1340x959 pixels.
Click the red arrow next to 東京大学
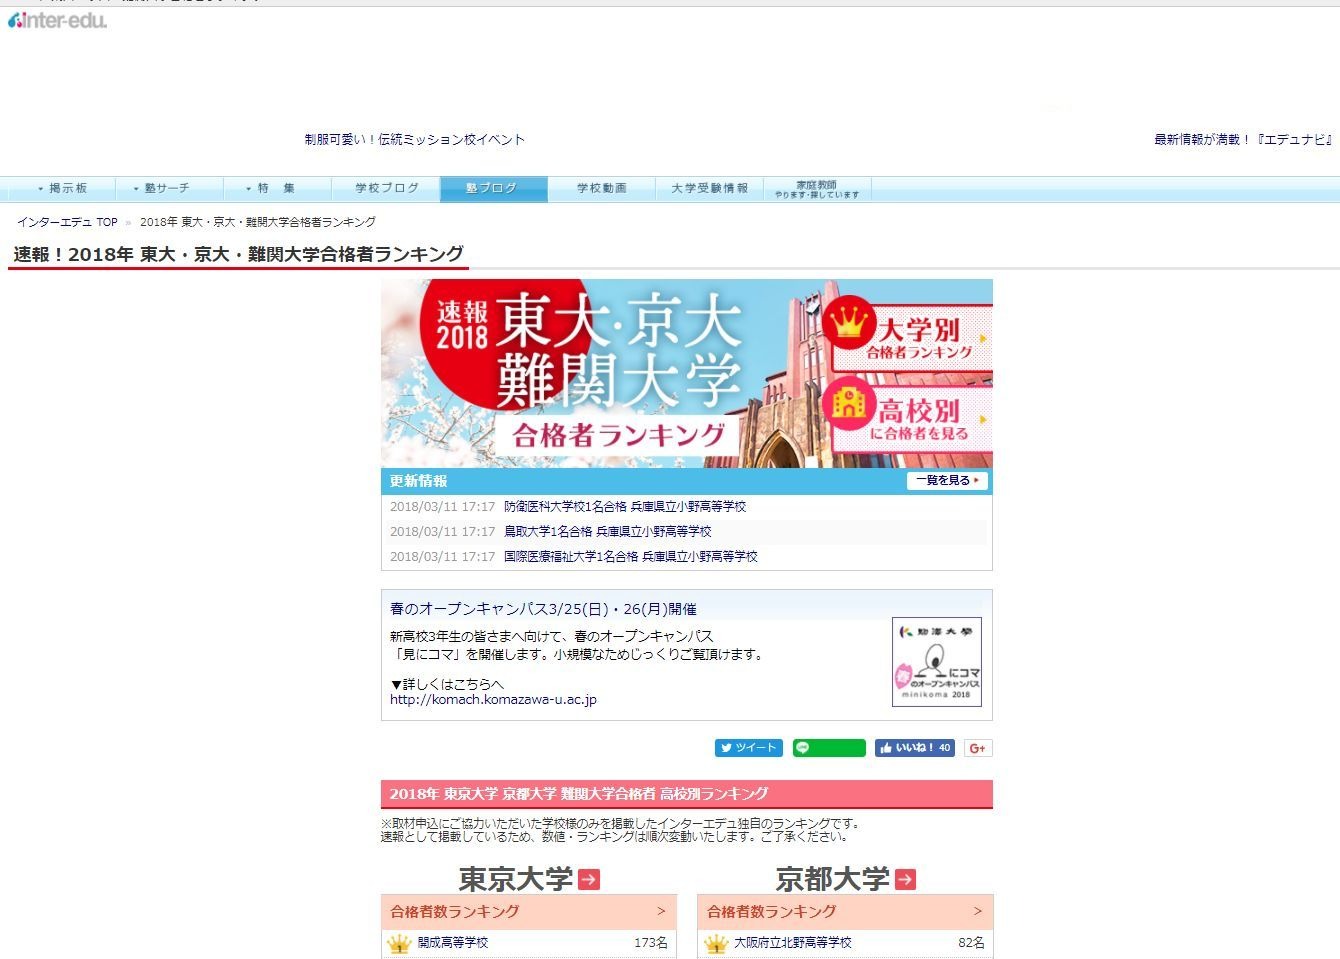tap(589, 879)
